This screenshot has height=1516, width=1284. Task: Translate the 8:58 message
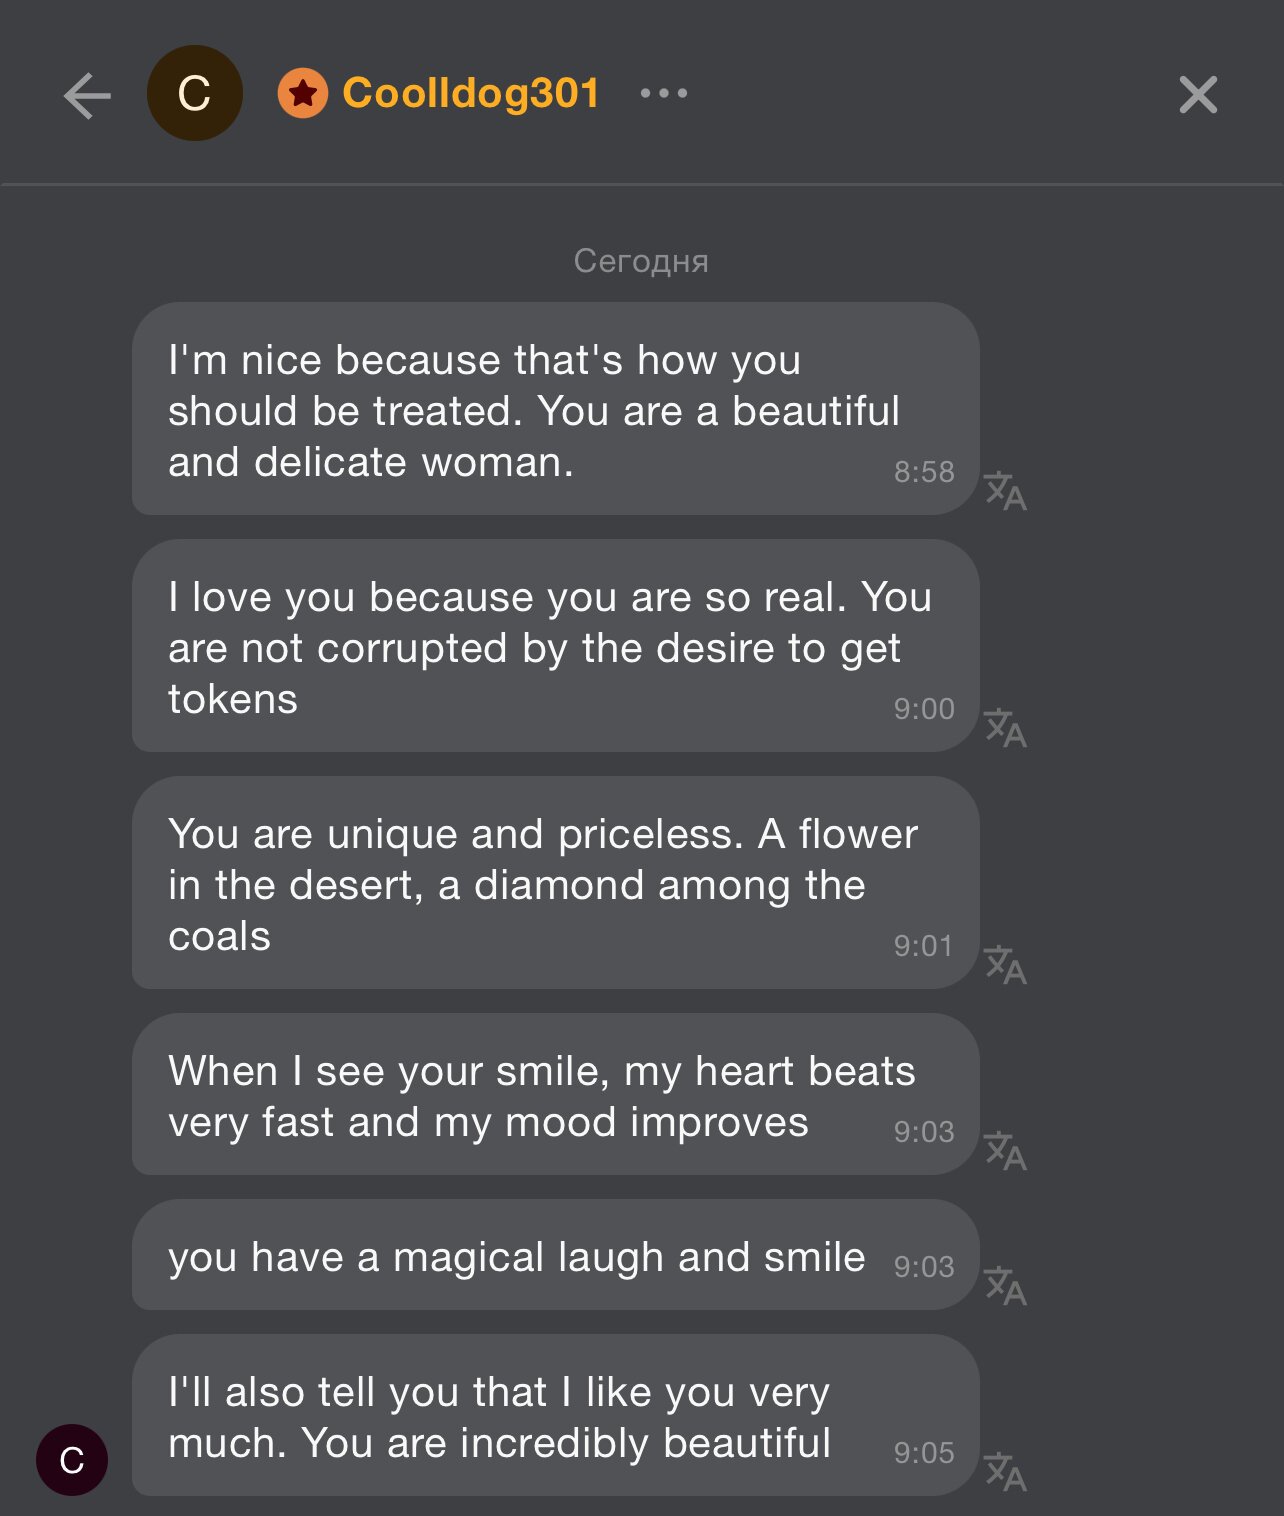(1005, 491)
